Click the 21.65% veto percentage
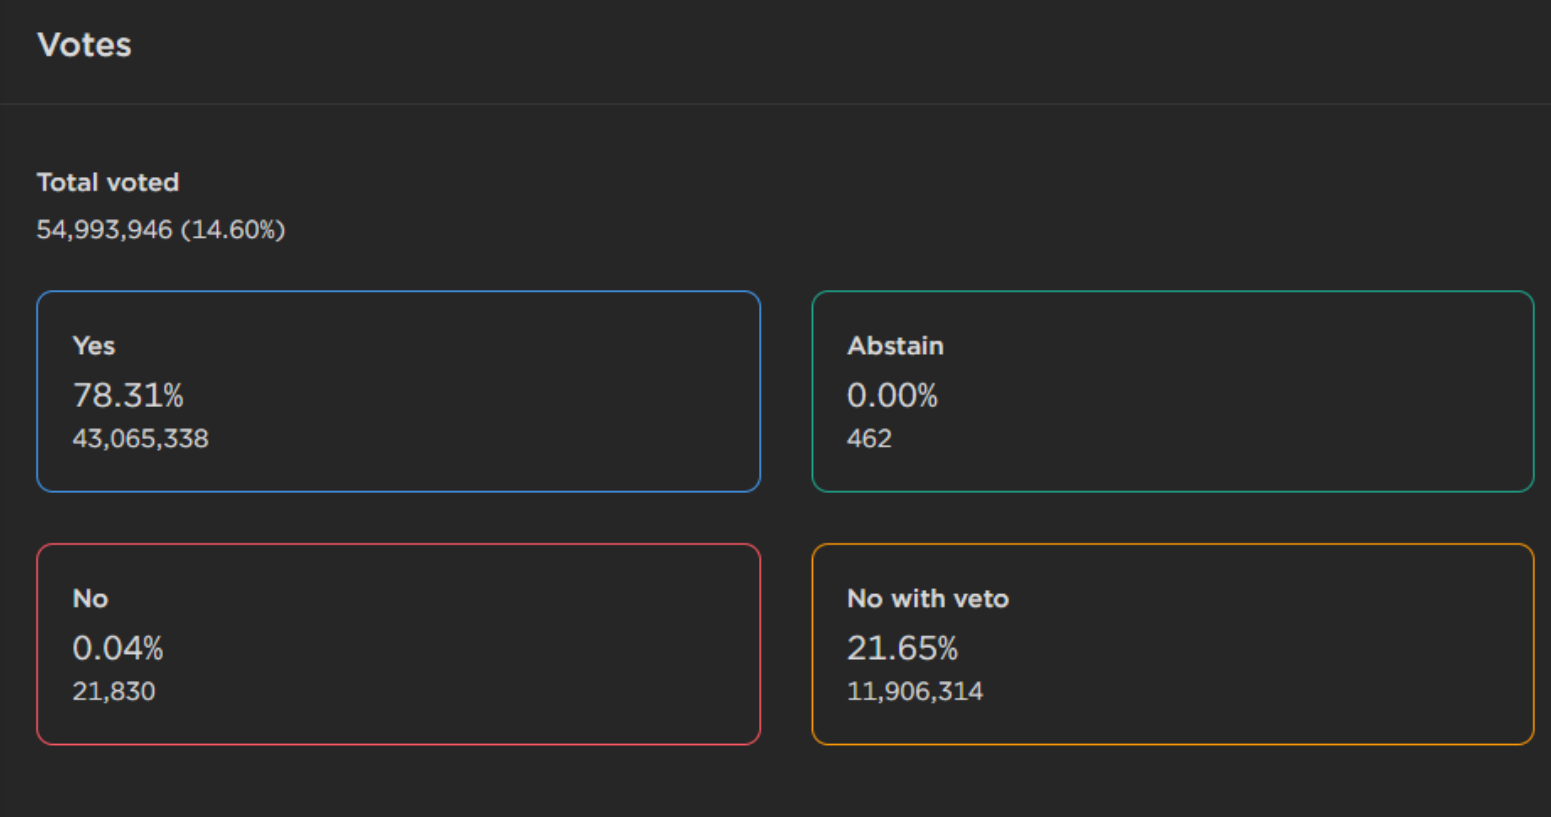The image size is (1551, 817). (x=902, y=649)
